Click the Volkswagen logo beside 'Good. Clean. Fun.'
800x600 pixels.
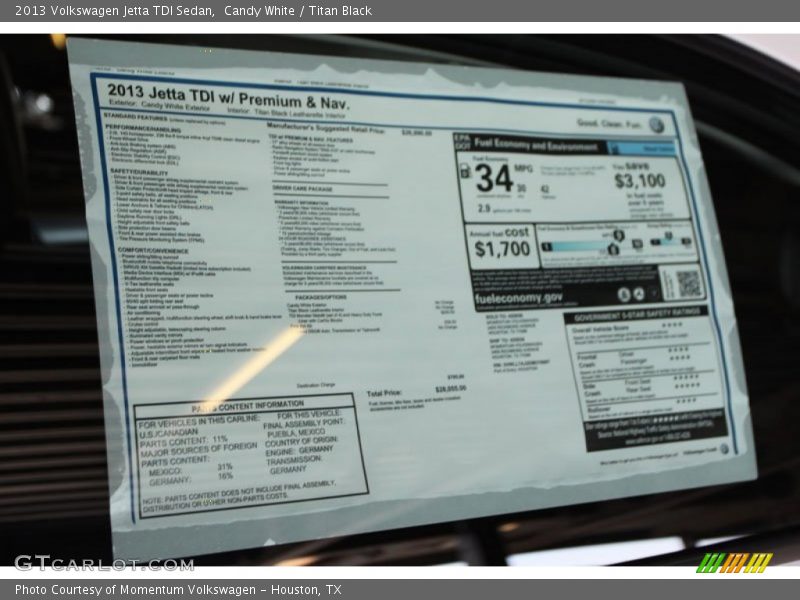point(656,124)
